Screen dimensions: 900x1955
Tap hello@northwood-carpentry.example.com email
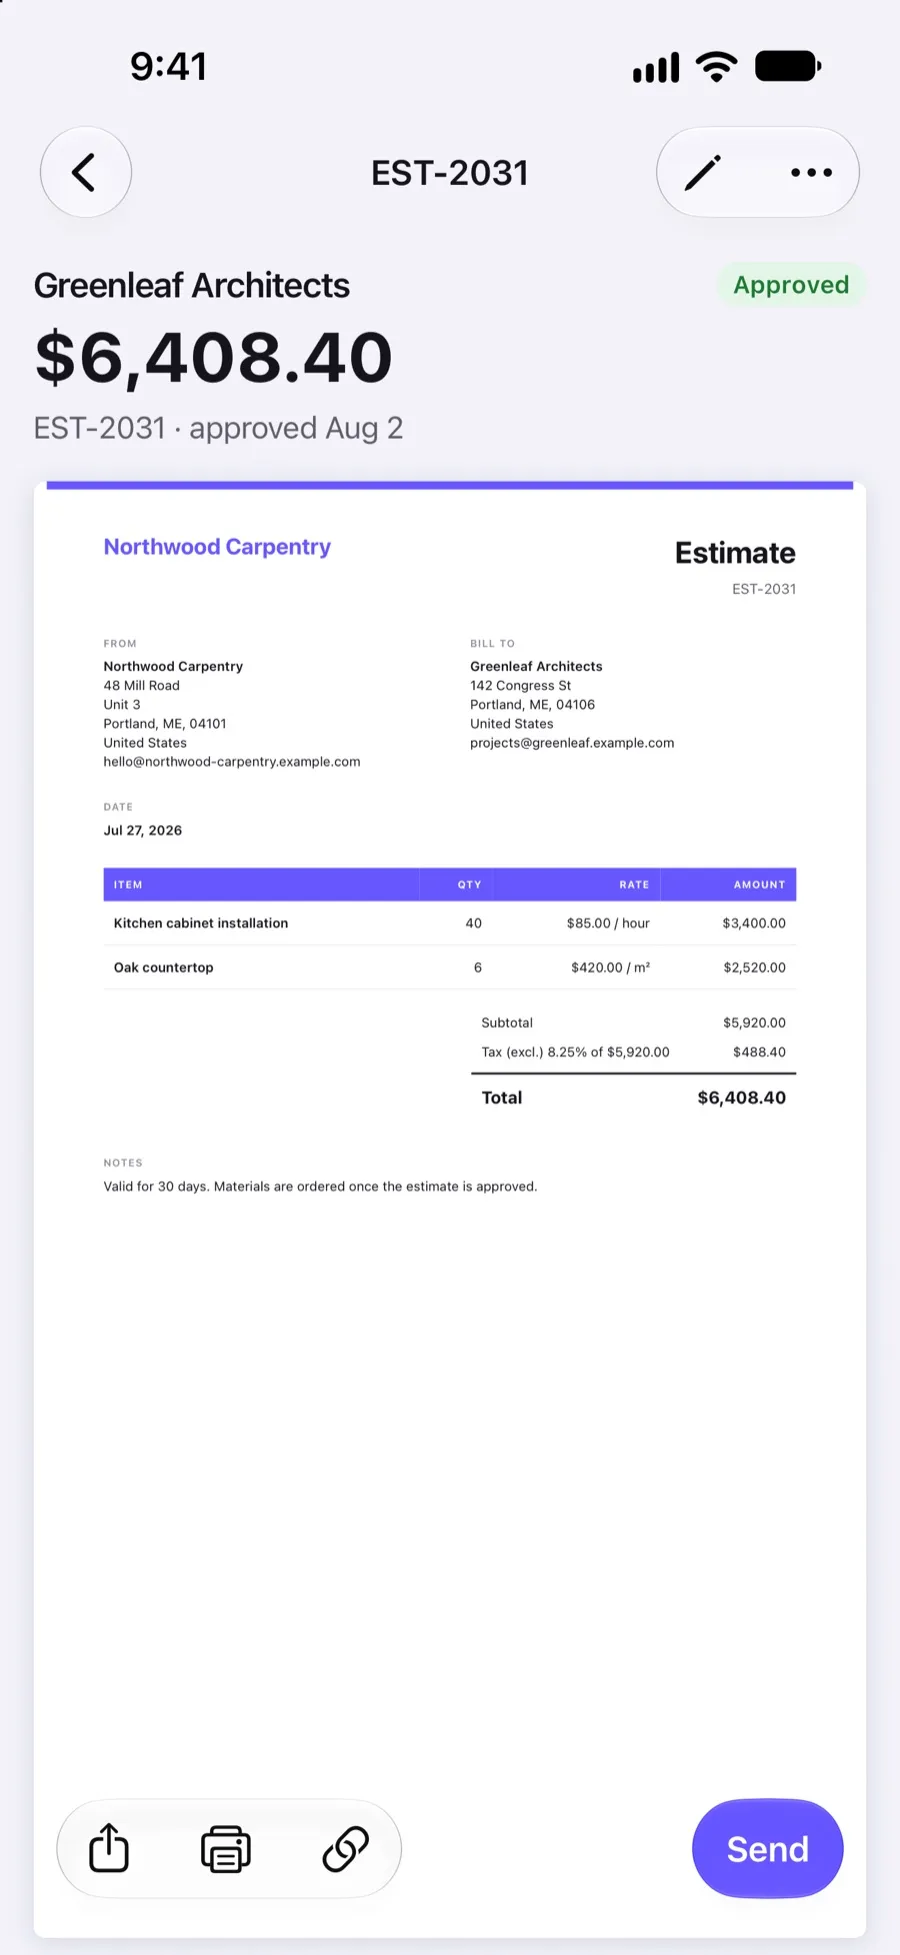tap(232, 762)
